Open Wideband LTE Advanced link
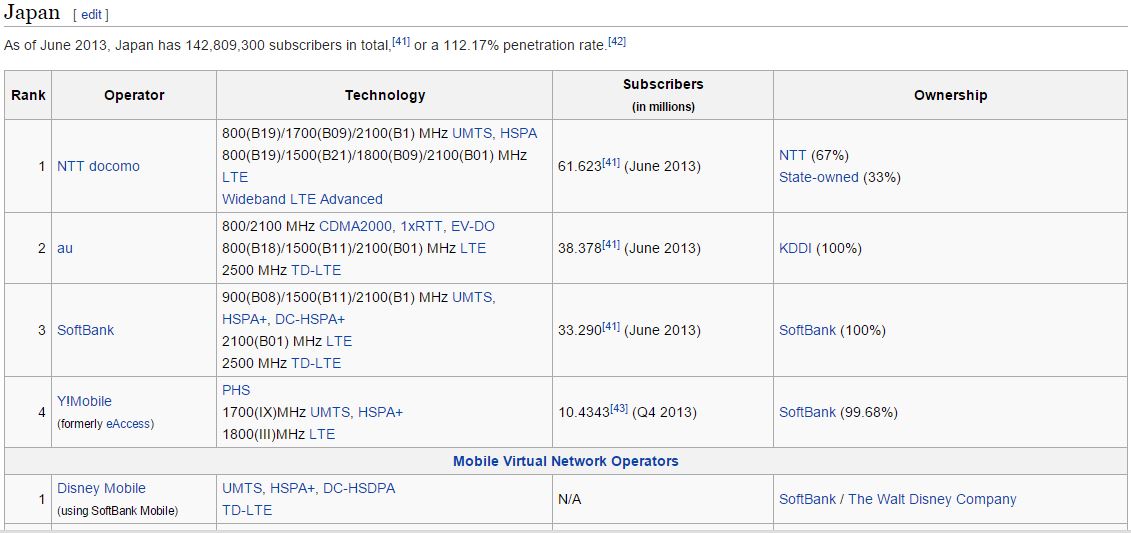 (x=302, y=198)
